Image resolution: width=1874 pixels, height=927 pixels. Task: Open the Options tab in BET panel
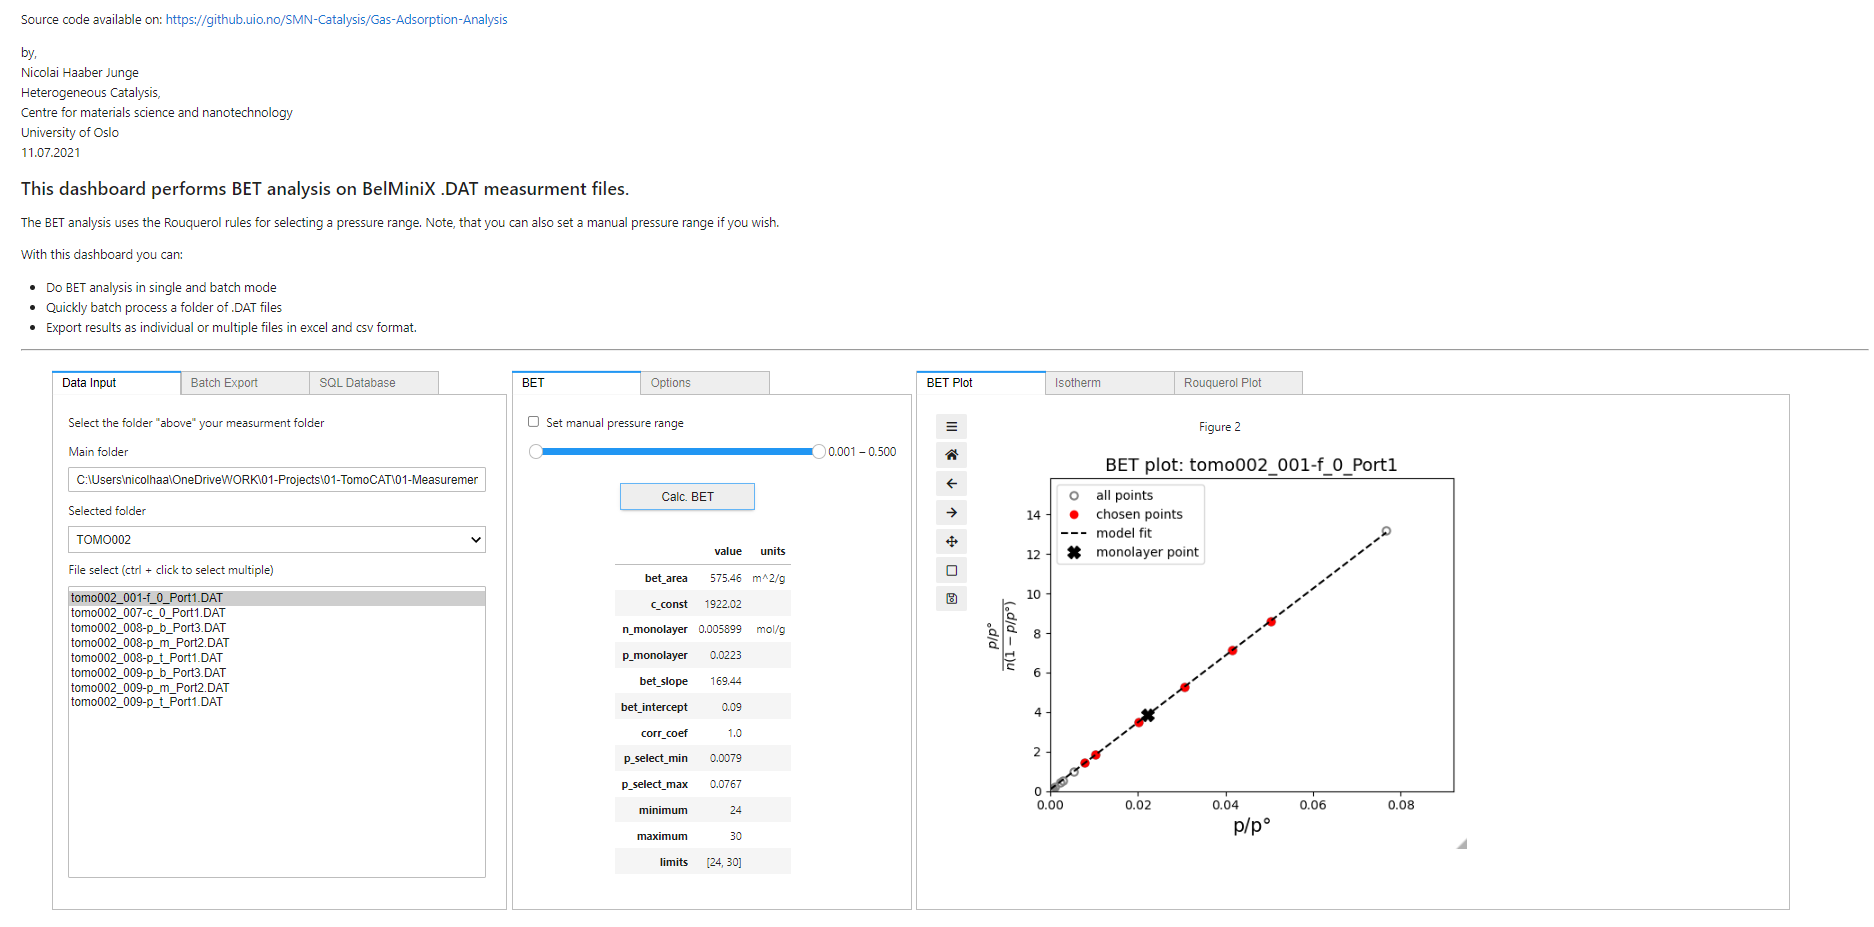tap(671, 382)
